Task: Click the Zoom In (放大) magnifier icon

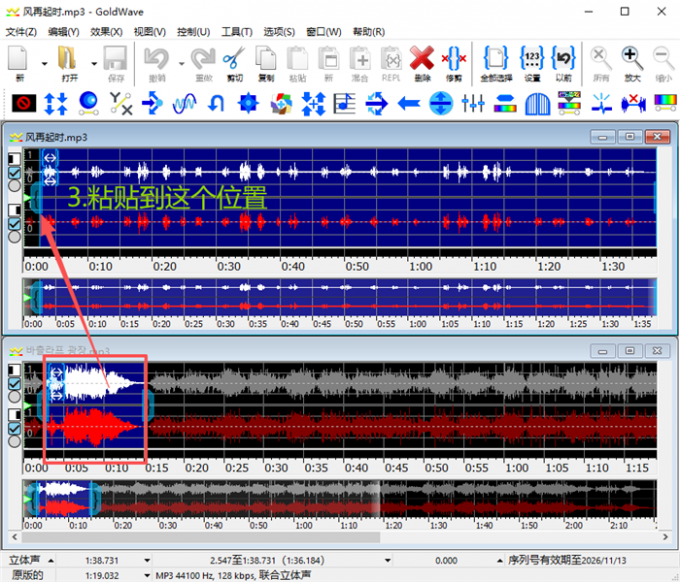Action: tap(632, 61)
